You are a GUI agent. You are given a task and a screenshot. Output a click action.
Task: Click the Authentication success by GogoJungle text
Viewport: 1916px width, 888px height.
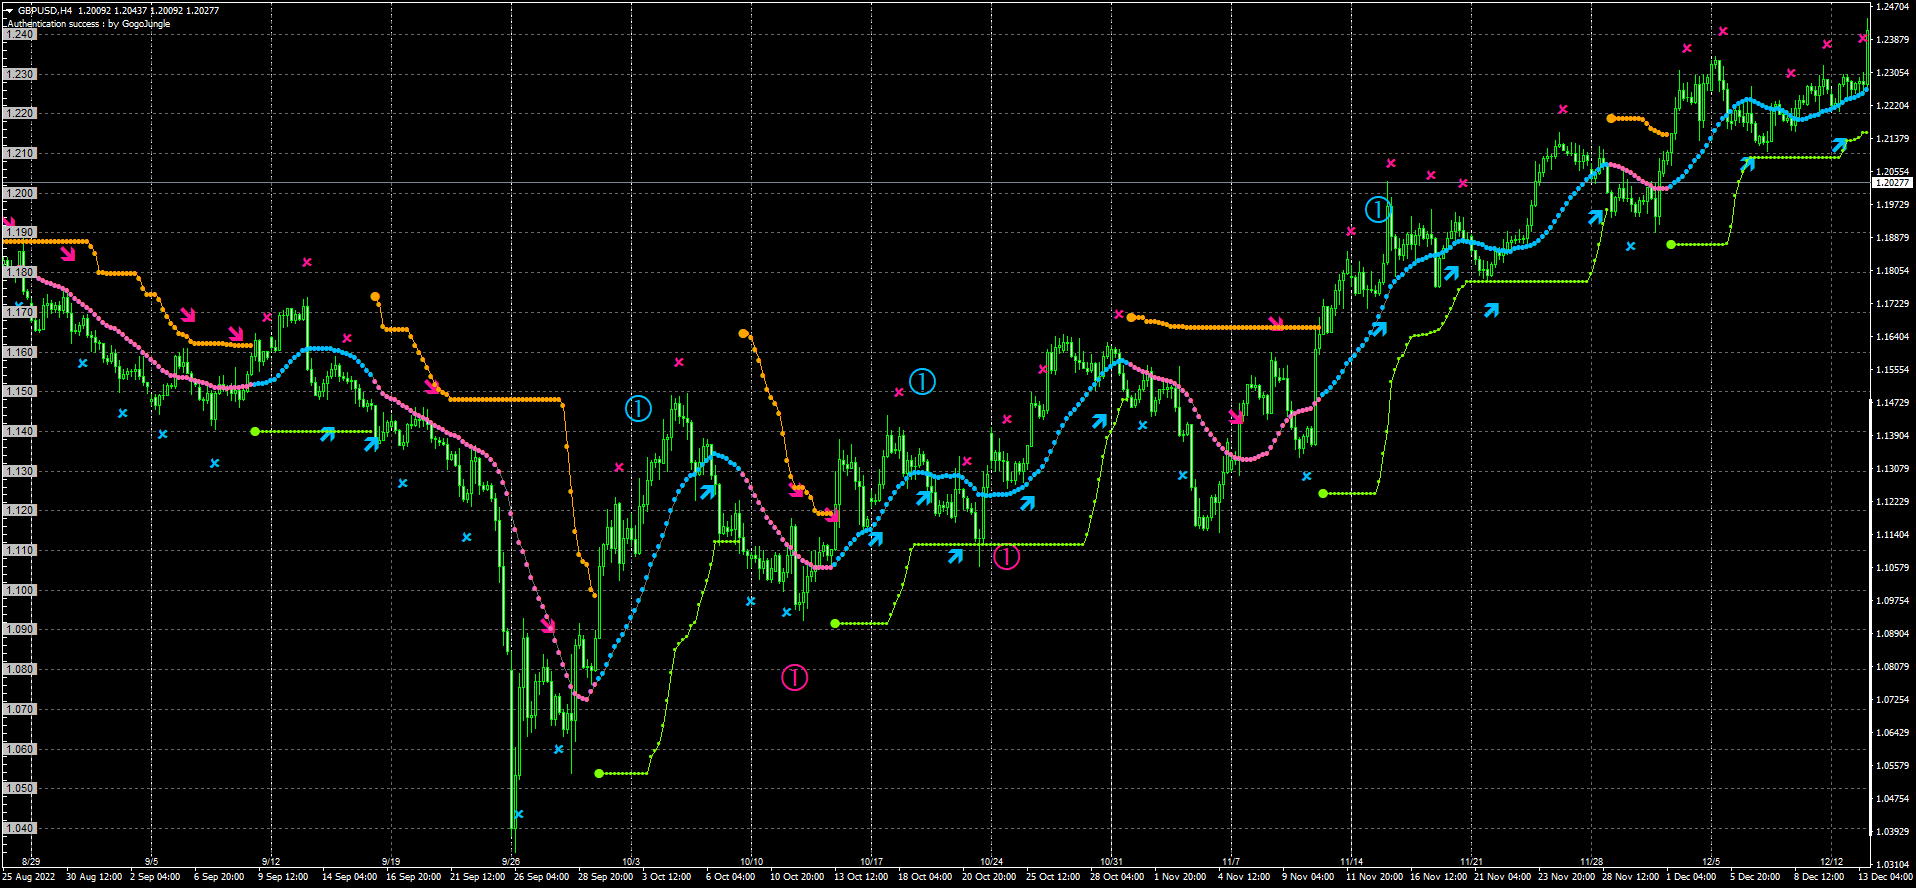pos(89,24)
